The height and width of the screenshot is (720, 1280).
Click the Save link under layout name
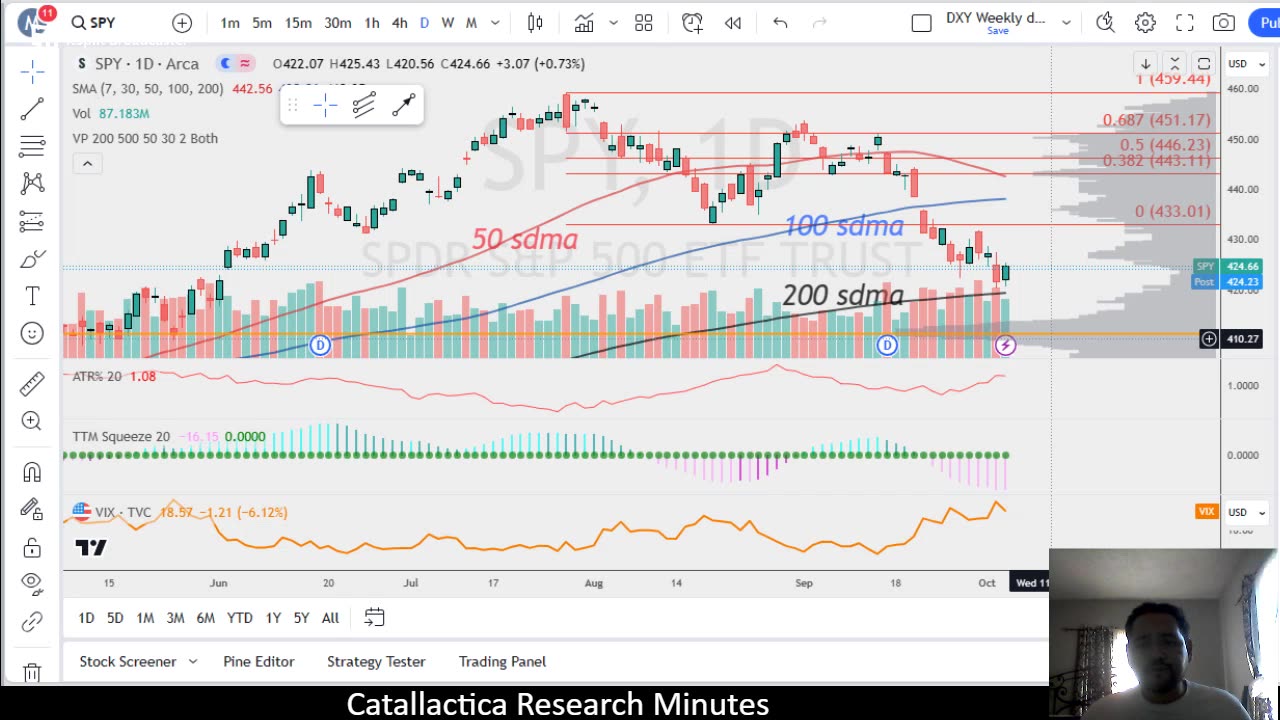click(998, 31)
